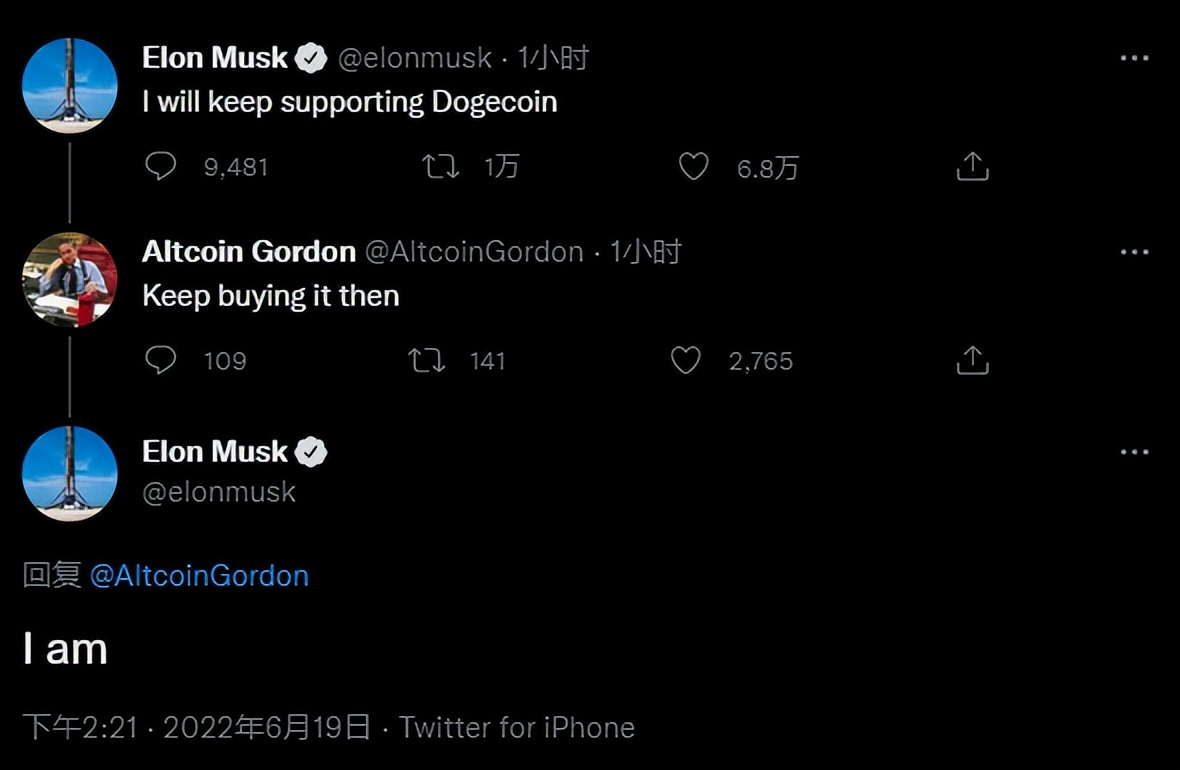Click the verified badge beside the @elonmusk · 1小时 header
Screen dimensions: 1180x770
312,59
